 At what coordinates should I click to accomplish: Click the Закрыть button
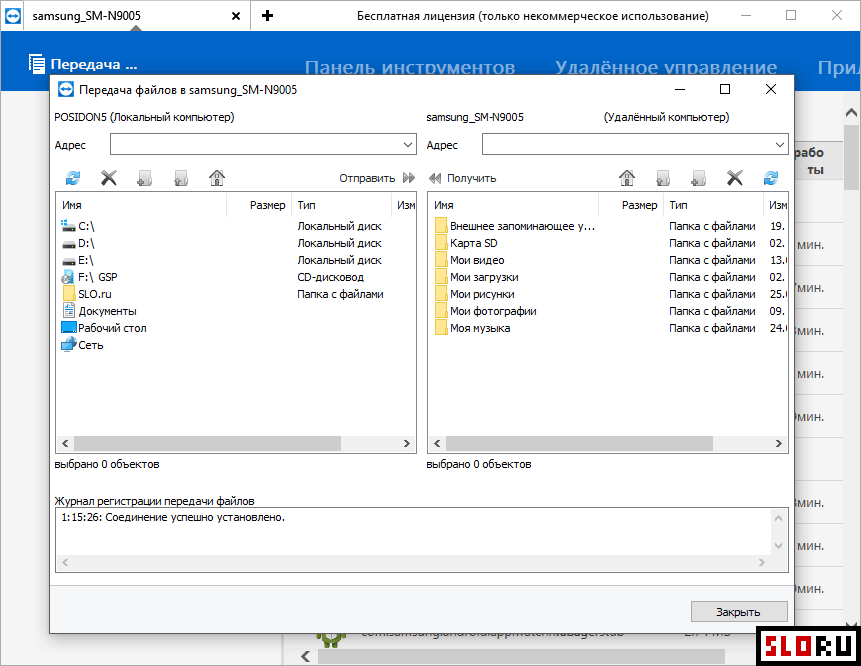[739, 612]
